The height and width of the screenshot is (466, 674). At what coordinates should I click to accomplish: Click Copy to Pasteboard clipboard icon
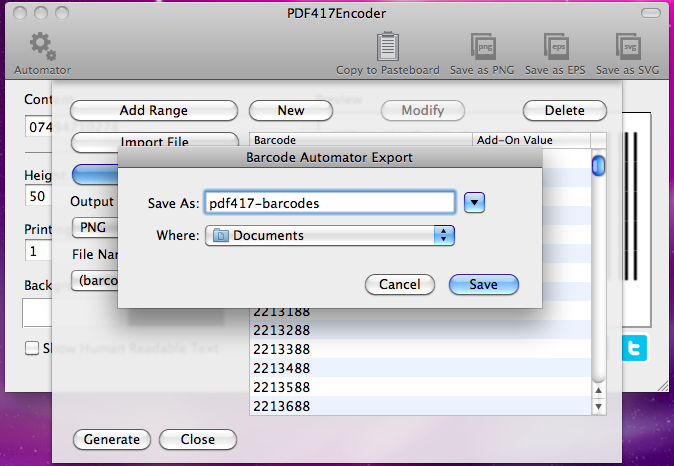tap(387, 46)
